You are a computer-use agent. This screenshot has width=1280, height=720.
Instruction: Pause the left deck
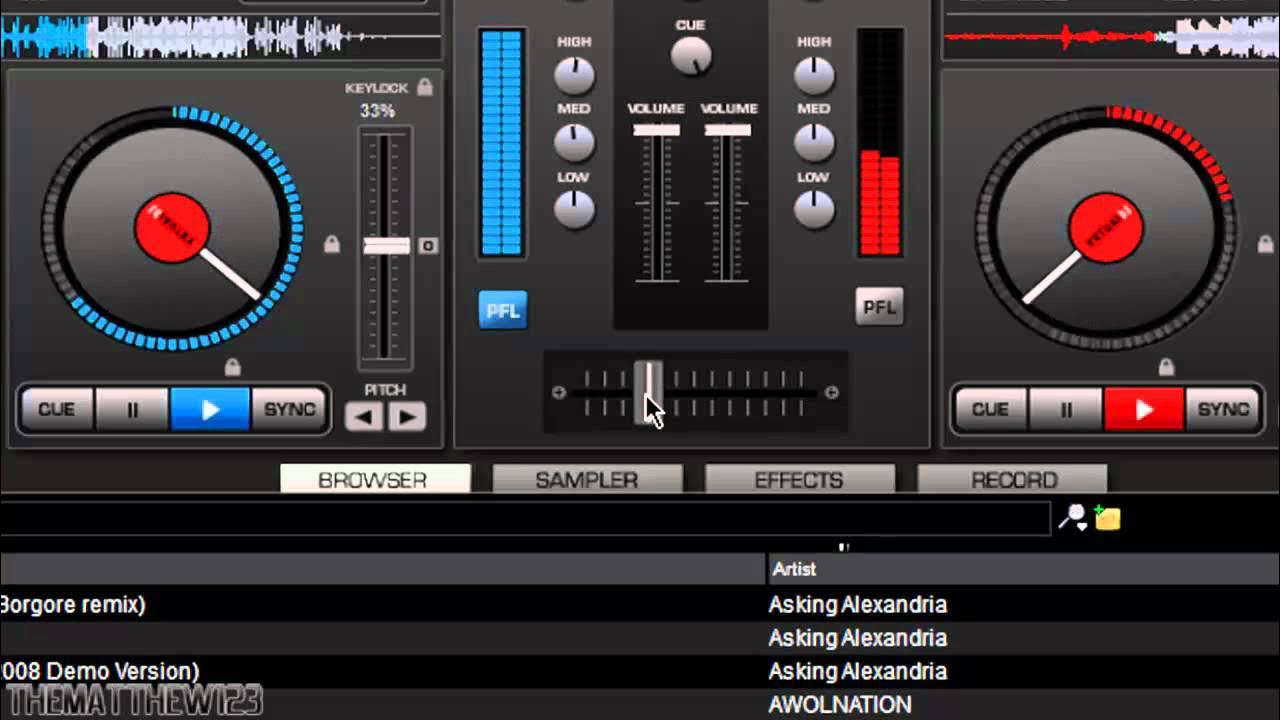[132, 410]
